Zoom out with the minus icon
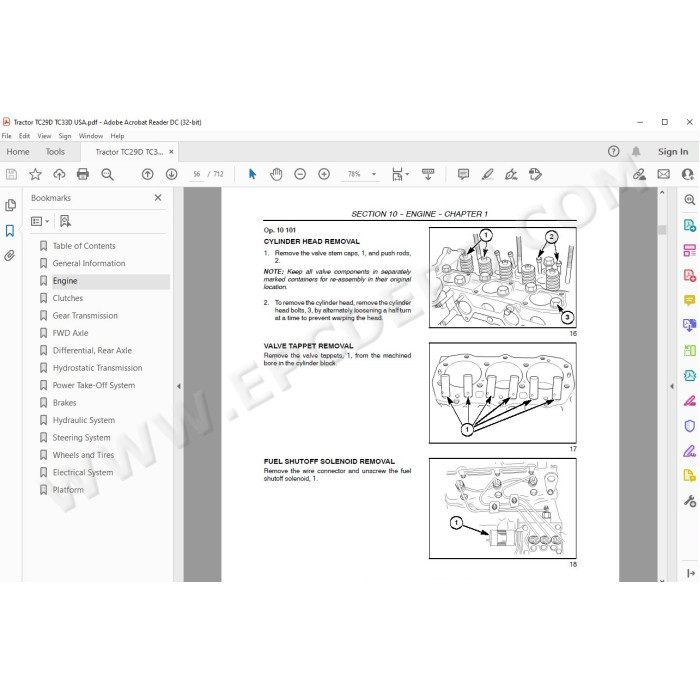The image size is (700, 700). [300, 174]
